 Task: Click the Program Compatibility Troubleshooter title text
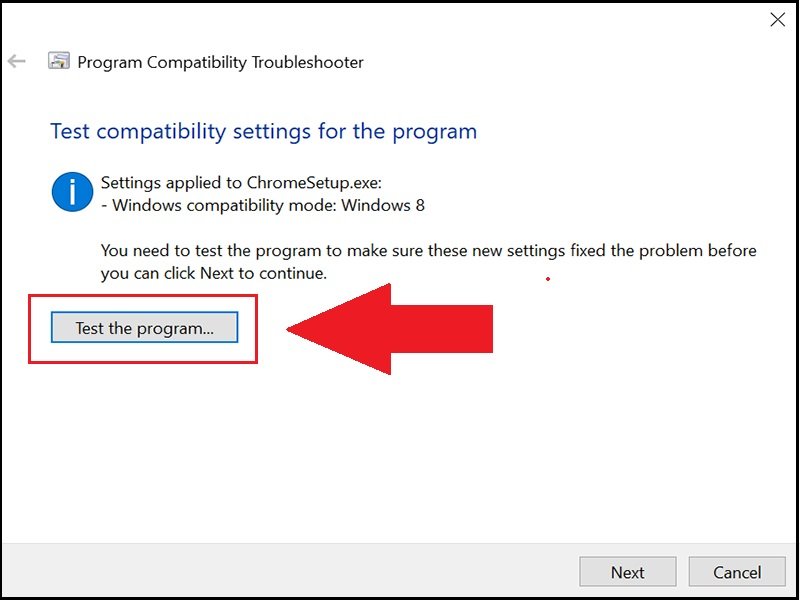(x=220, y=62)
